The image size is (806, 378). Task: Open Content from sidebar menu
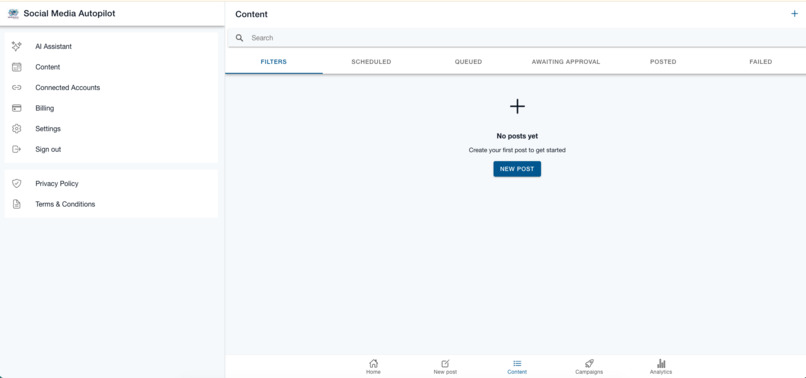pyautogui.click(x=111, y=67)
